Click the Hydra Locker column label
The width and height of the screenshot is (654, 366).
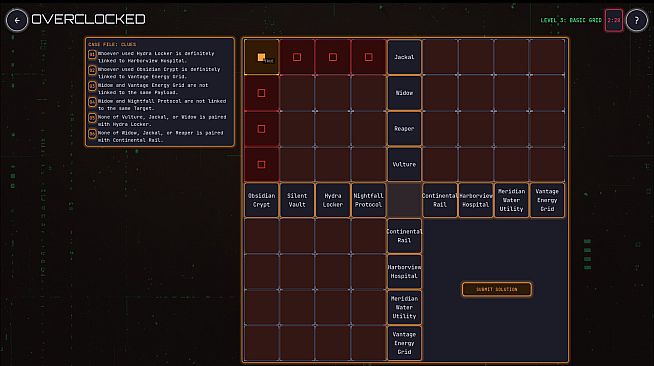(x=333, y=200)
